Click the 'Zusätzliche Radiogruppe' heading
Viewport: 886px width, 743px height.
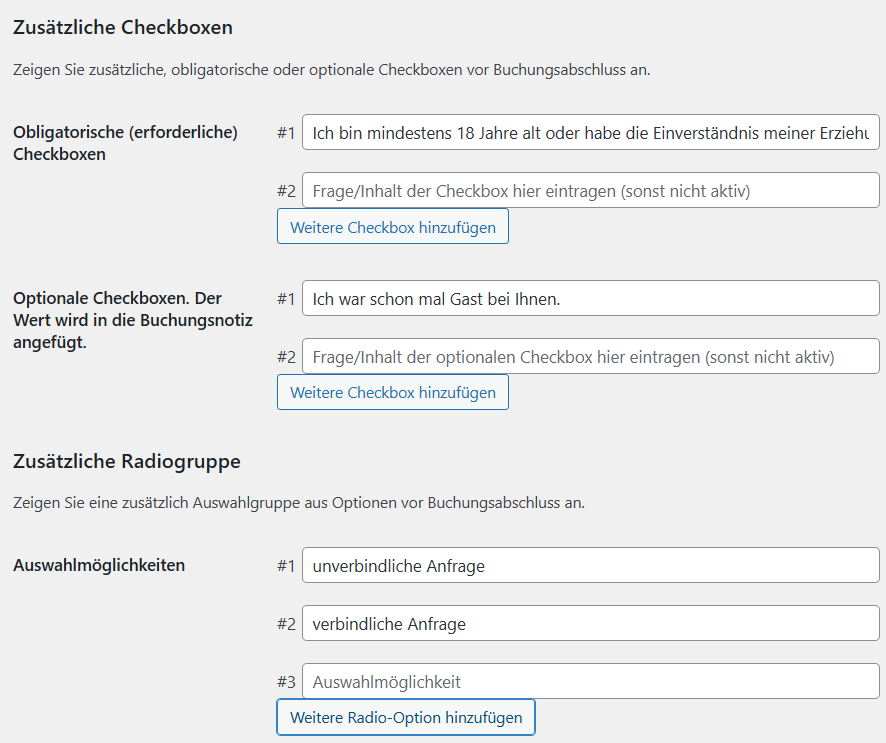pyautogui.click(x=126, y=462)
